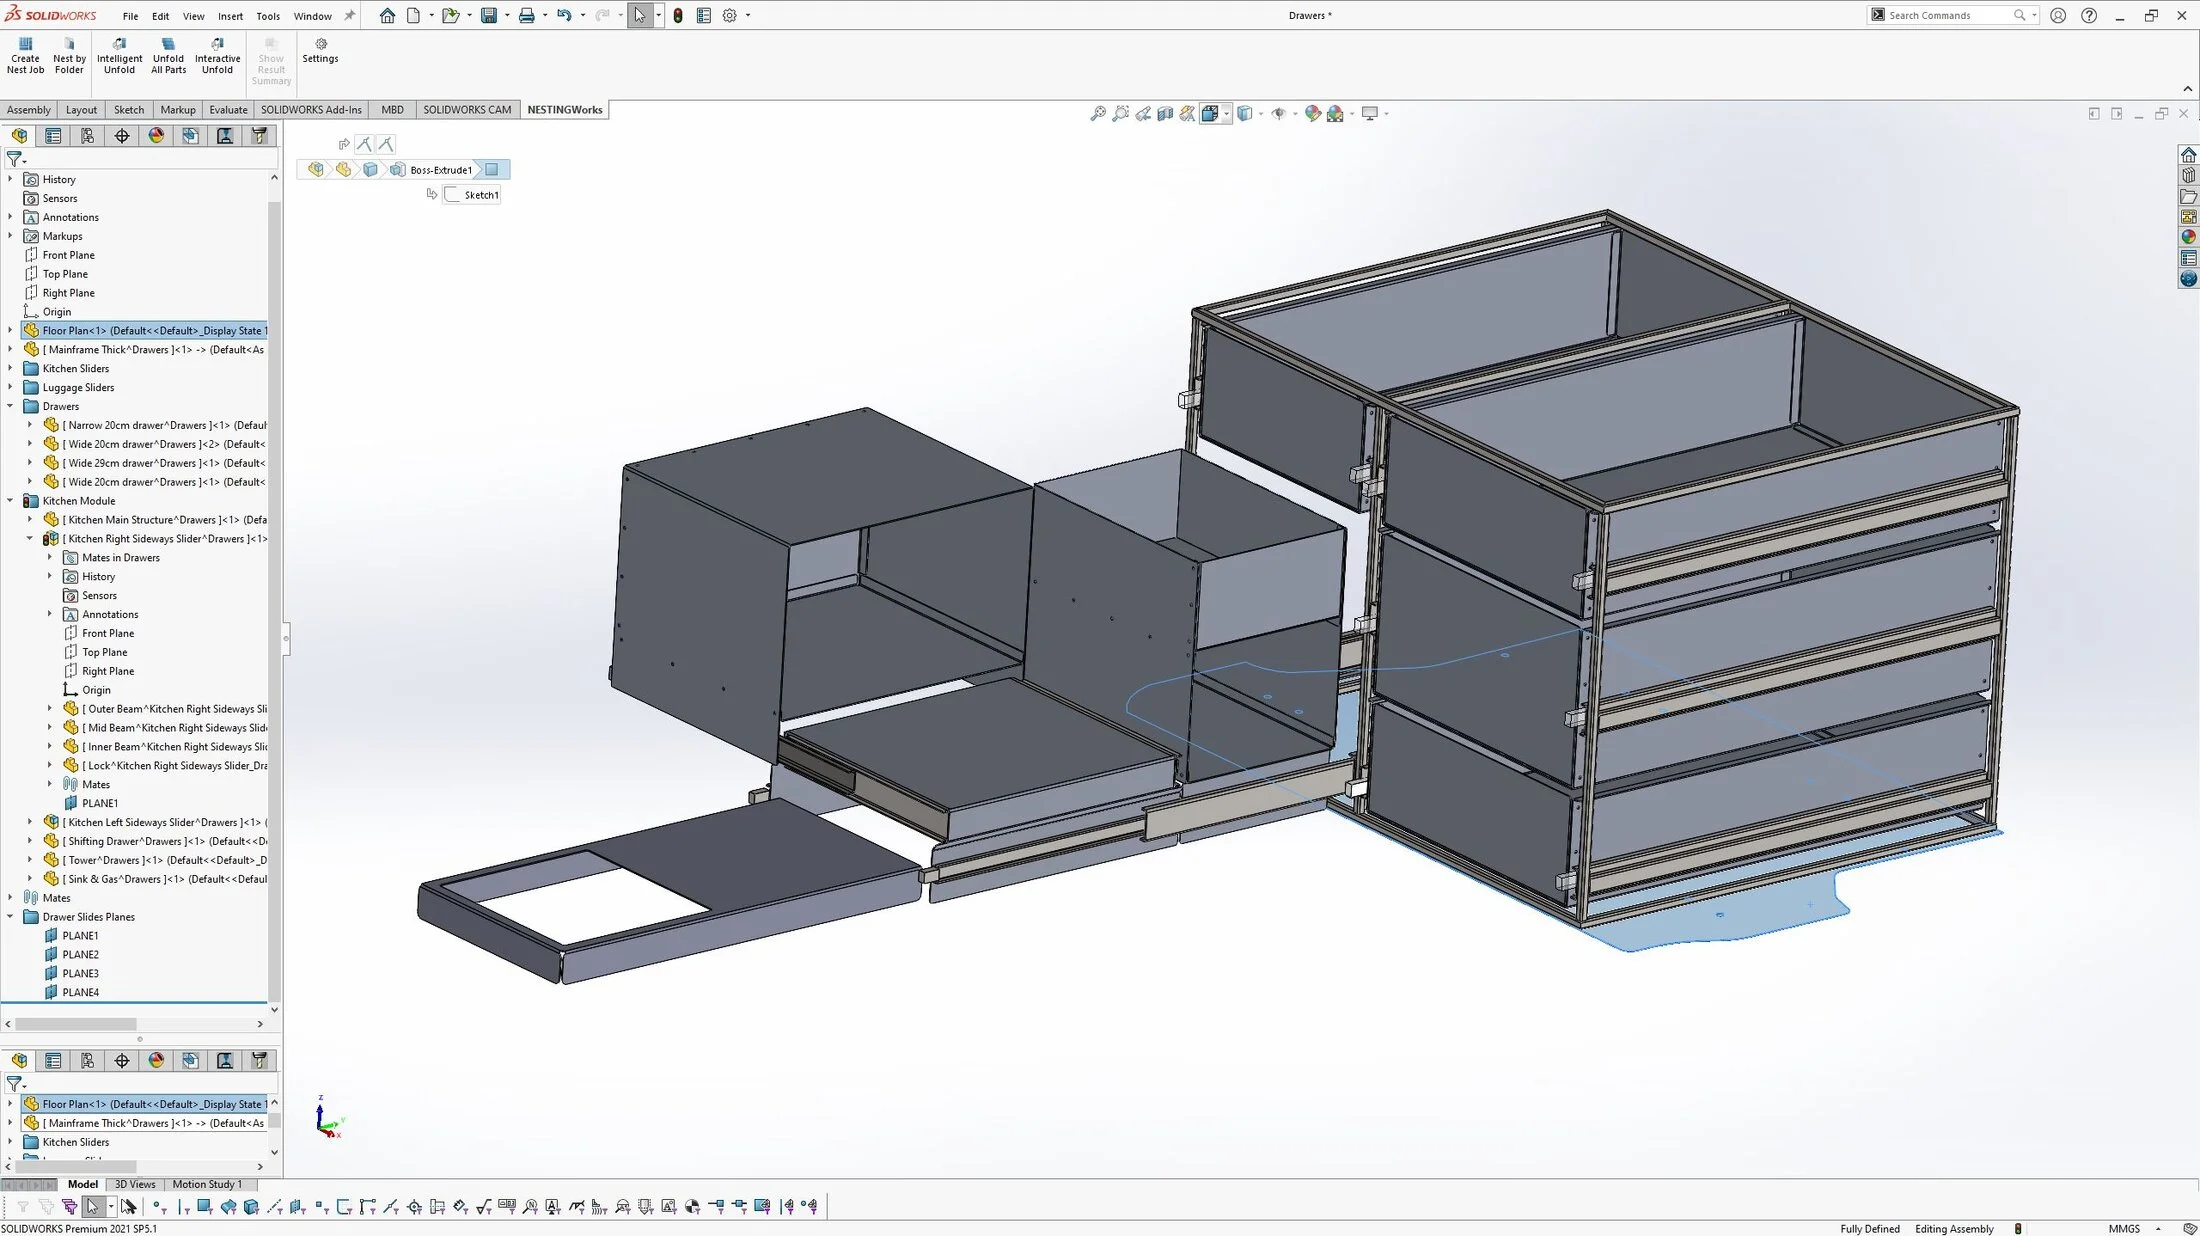Click the user Login icon
The height and width of the screenshot is (1236, 2200).
pyautogui.click(x=2058, y=15)
